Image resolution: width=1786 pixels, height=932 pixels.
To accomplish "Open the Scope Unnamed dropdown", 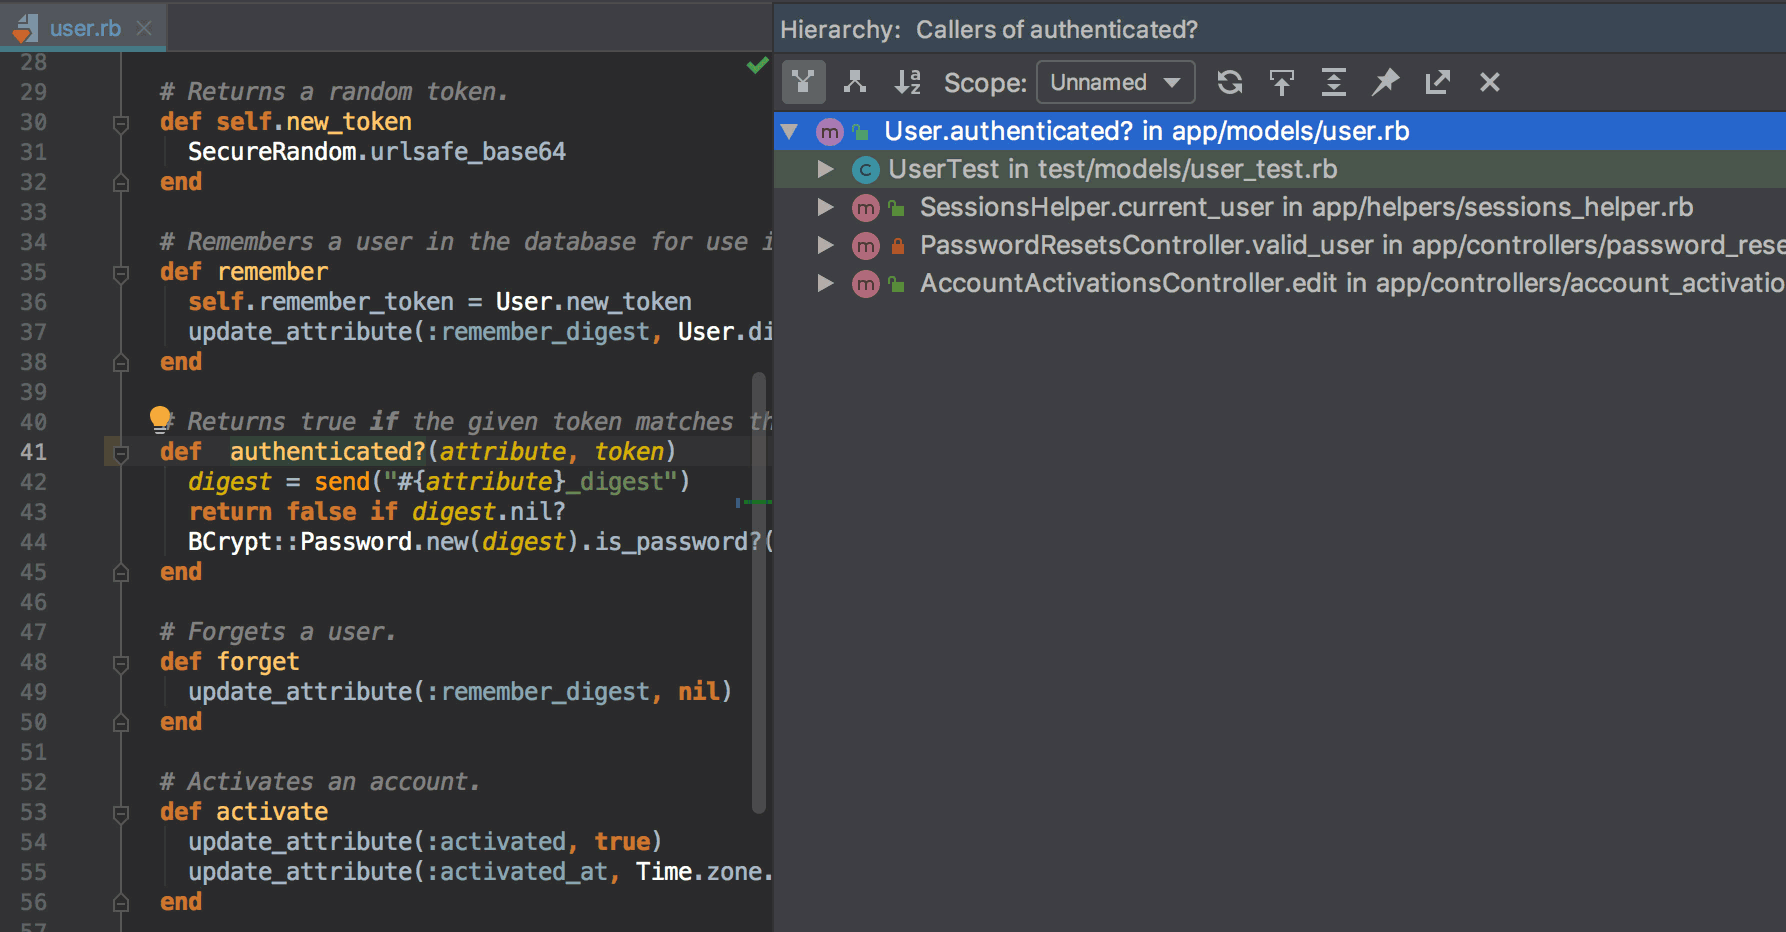I will [x=1115, y=82].
